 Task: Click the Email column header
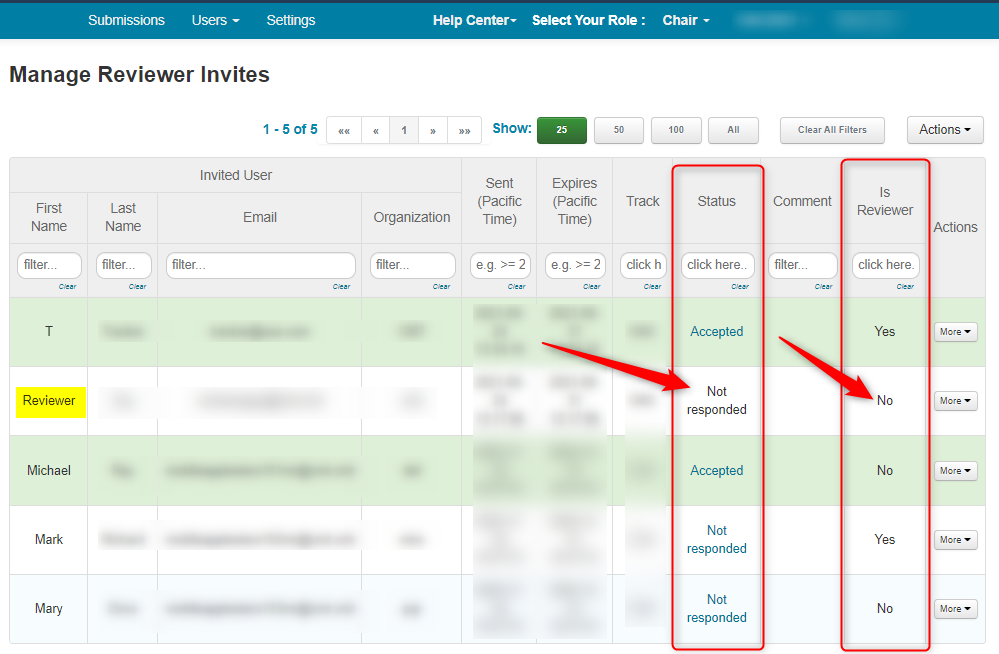coord(260,218)
